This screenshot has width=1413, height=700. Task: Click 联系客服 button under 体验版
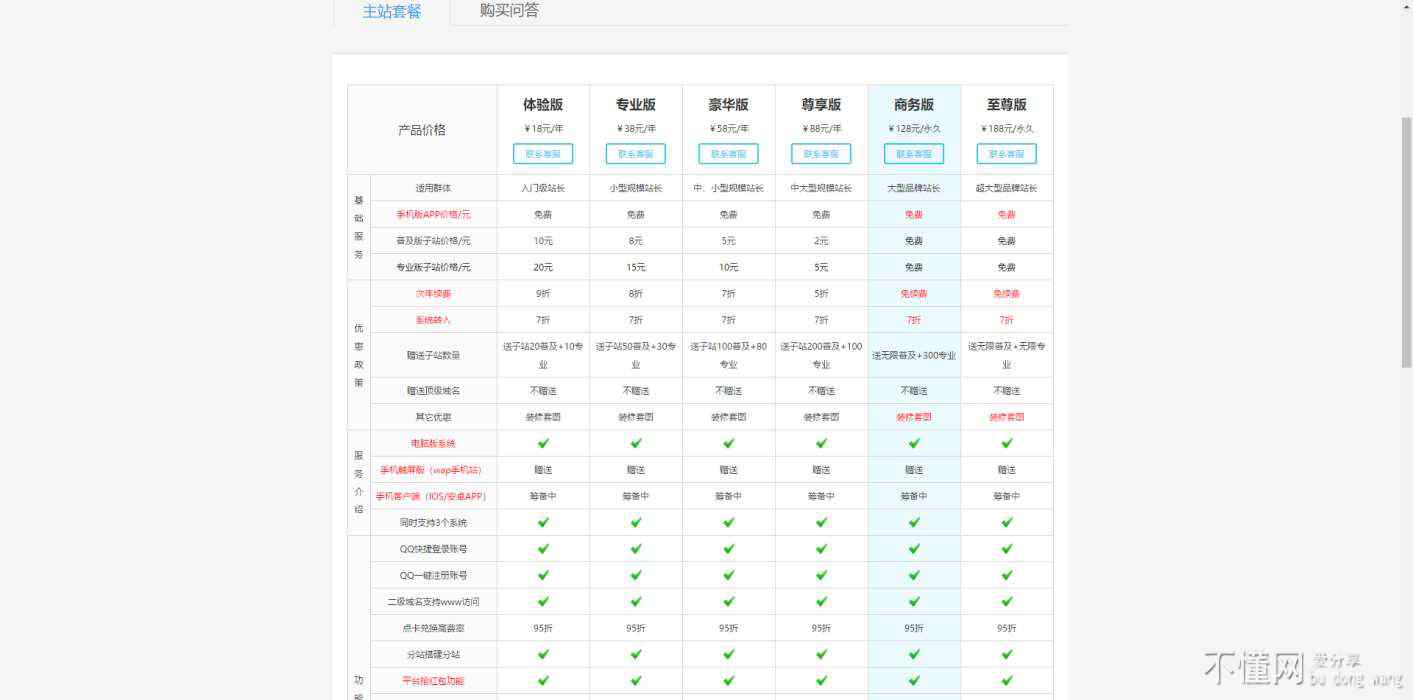tap(543, 154)
